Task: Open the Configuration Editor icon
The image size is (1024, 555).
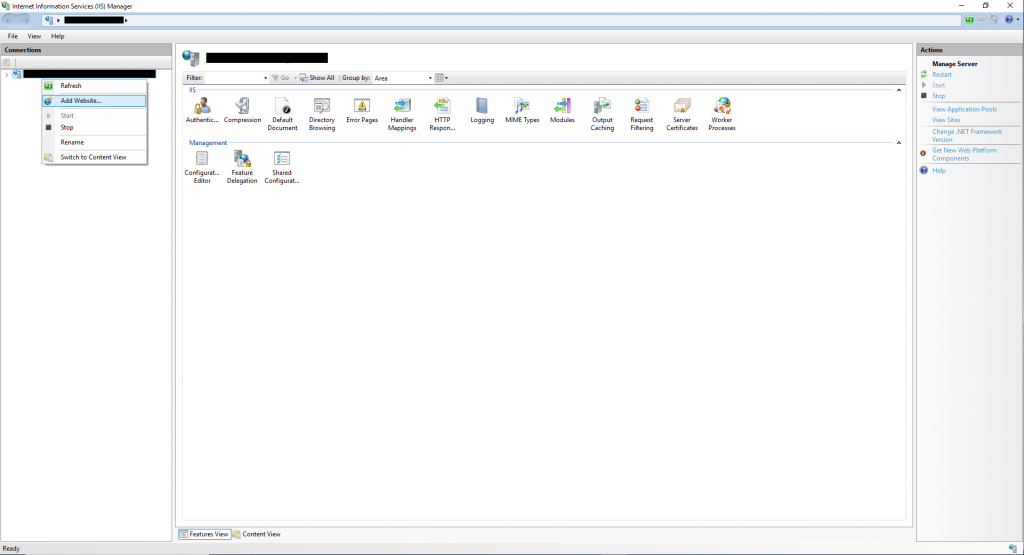Action: (202, 159)
